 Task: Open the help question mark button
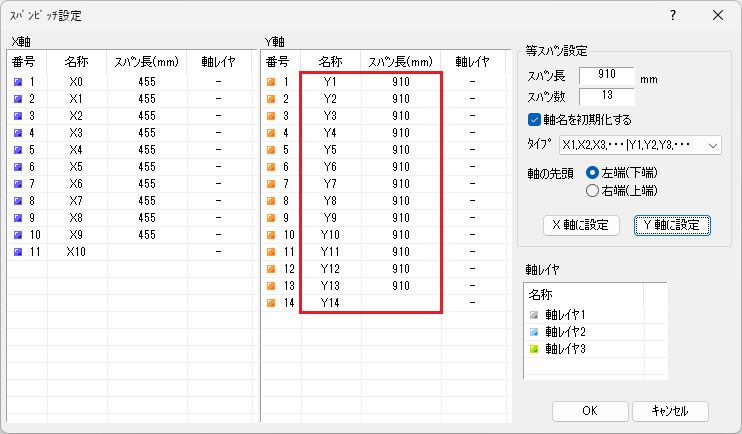673,15
